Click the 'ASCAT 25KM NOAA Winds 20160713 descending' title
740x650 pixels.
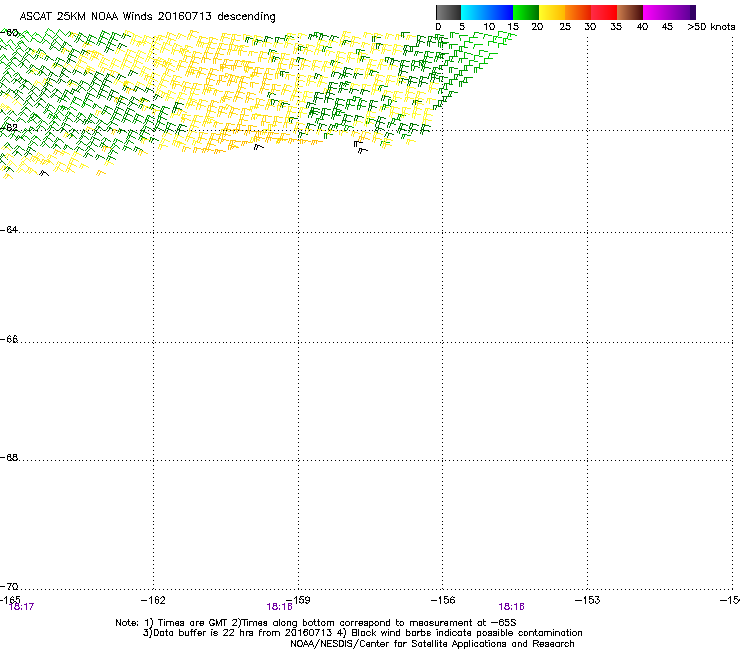tap(148, 16)
